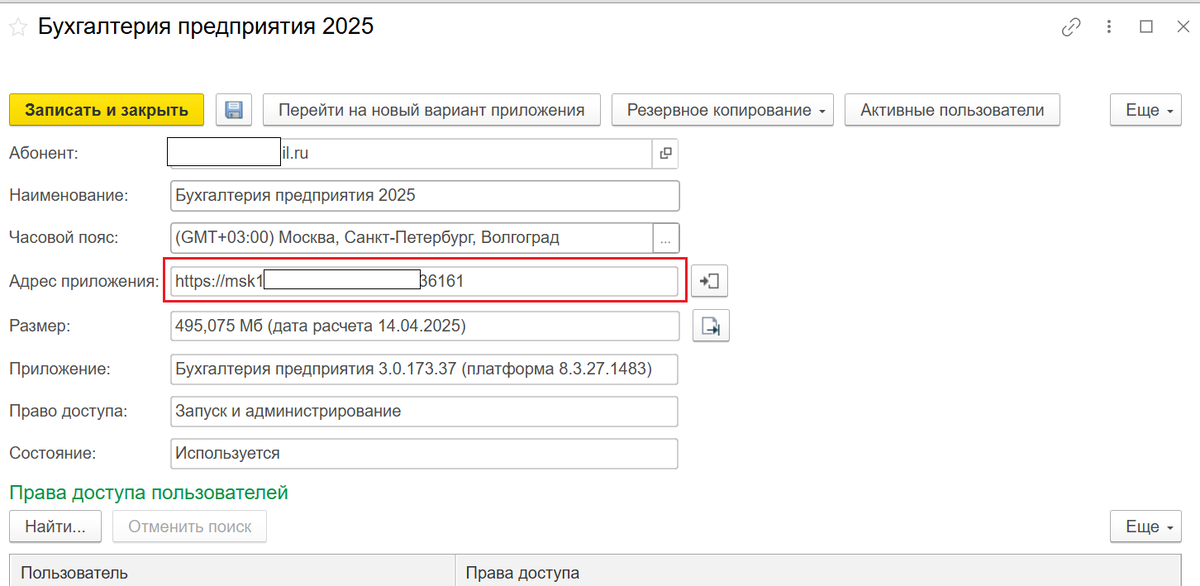Click the Найти... button
Viewport: 1200px width, 586px height.
[x=56, y=526]
